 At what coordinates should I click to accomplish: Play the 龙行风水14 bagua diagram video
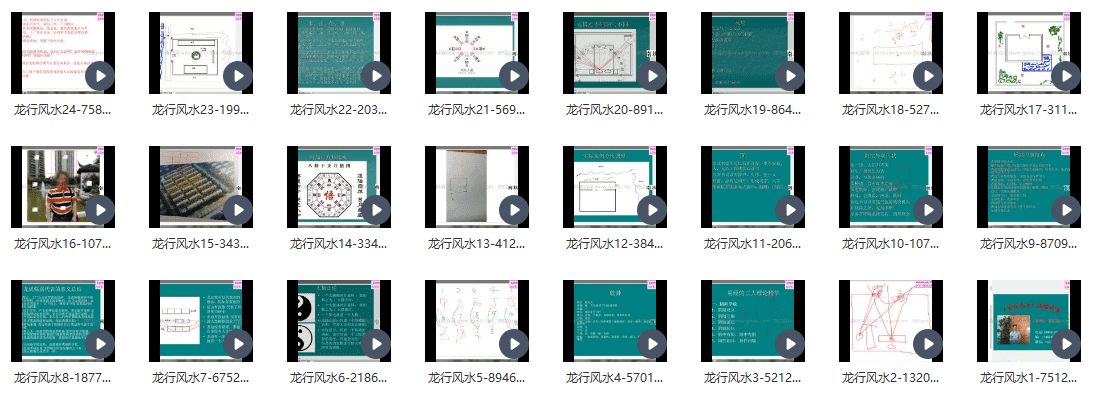[376, 210]
